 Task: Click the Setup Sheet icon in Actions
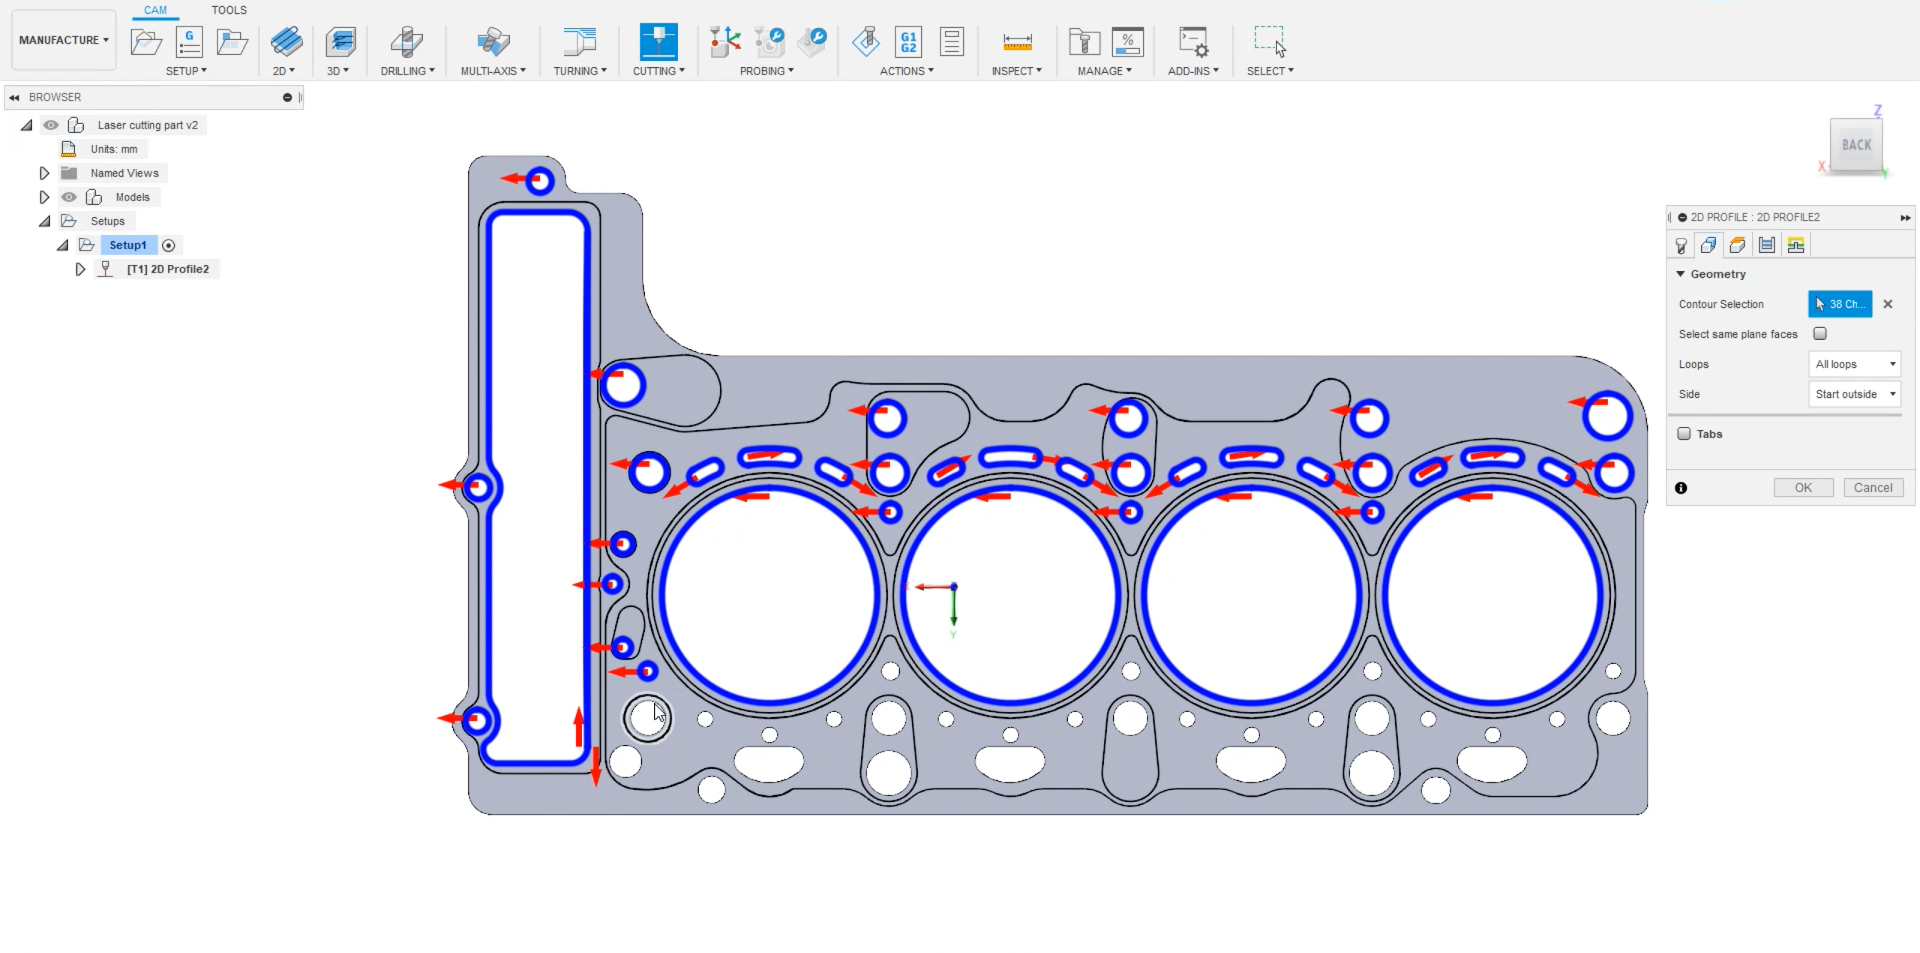tap(951, 42)
